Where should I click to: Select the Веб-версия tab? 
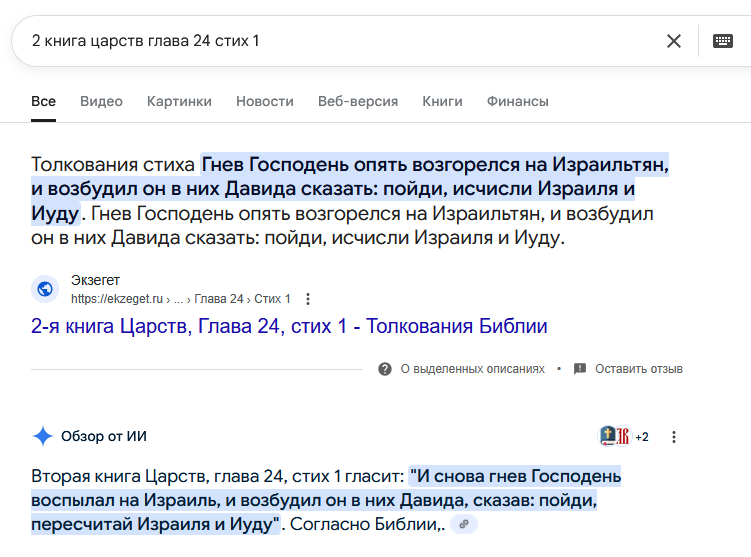coord(358,102)
